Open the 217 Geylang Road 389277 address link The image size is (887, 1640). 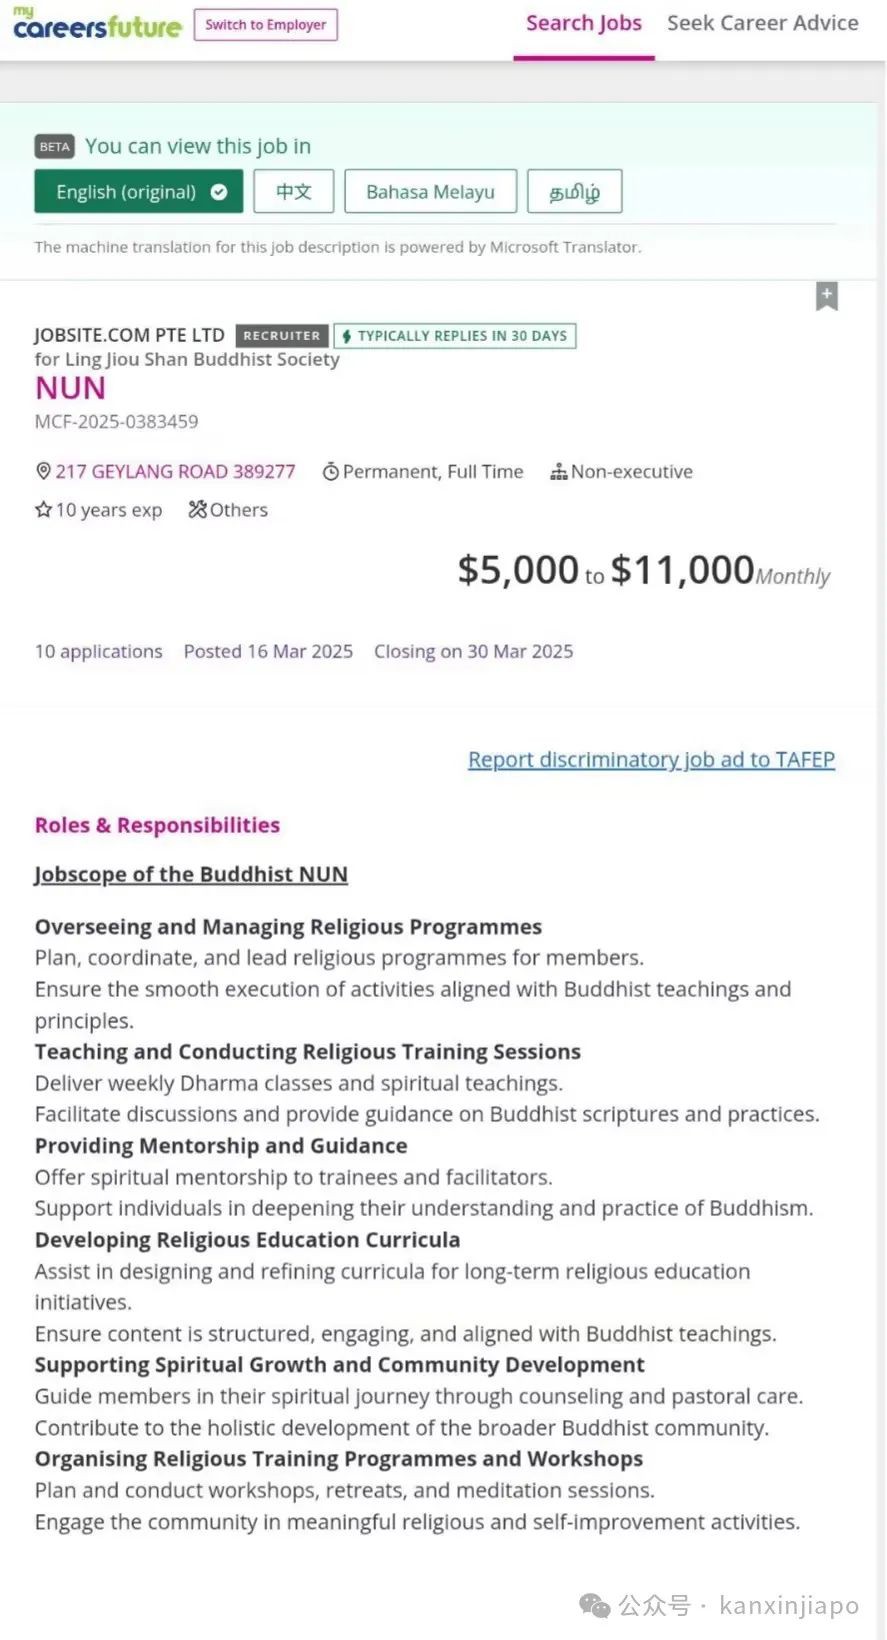click(x=175, y=472)
